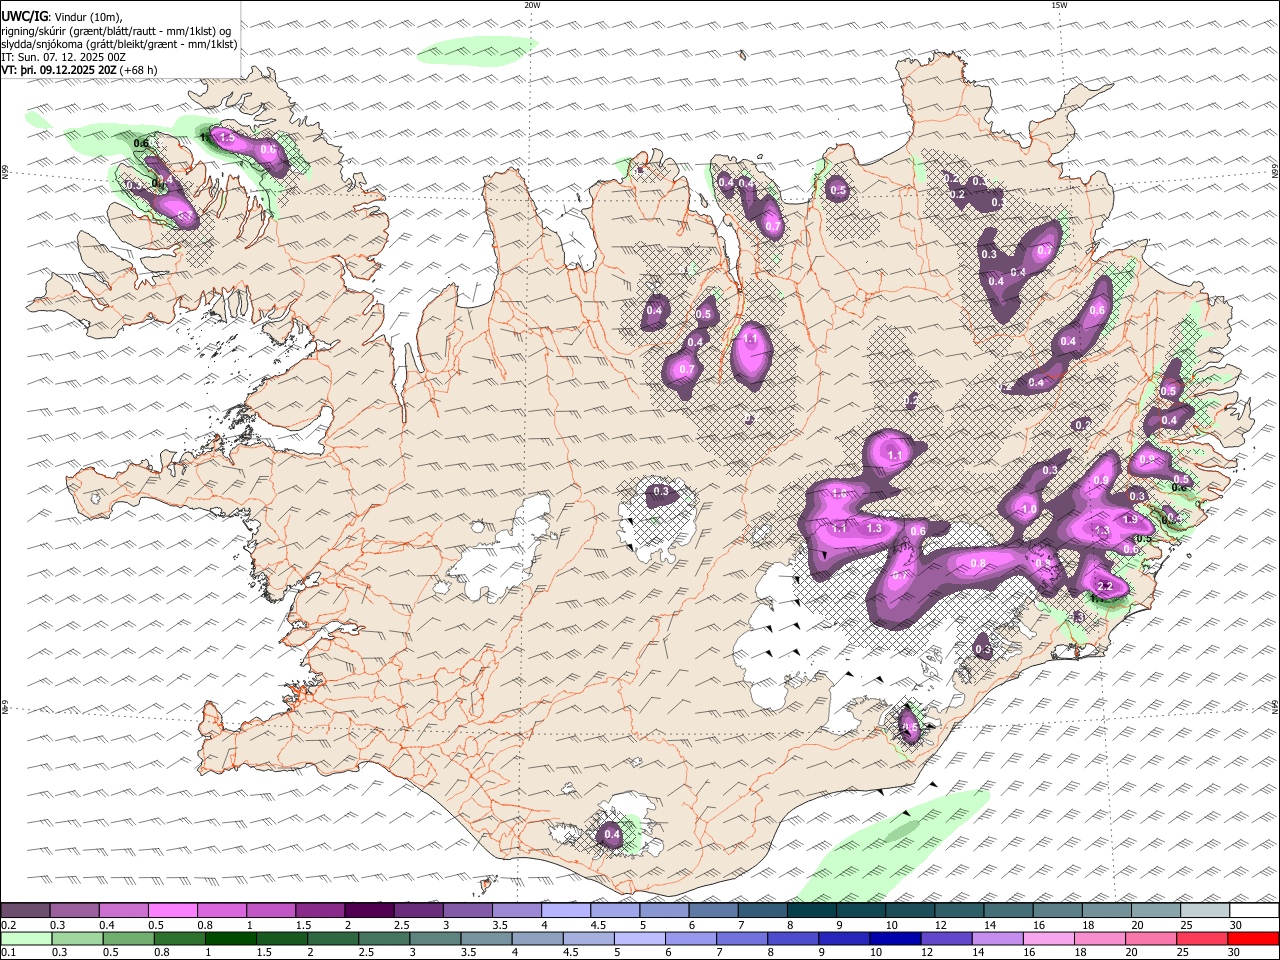1280x960 pixels.
Task: Click the 'IT: Sun. 07. 12. 2025 00Z' line
Action: (63, 57)
